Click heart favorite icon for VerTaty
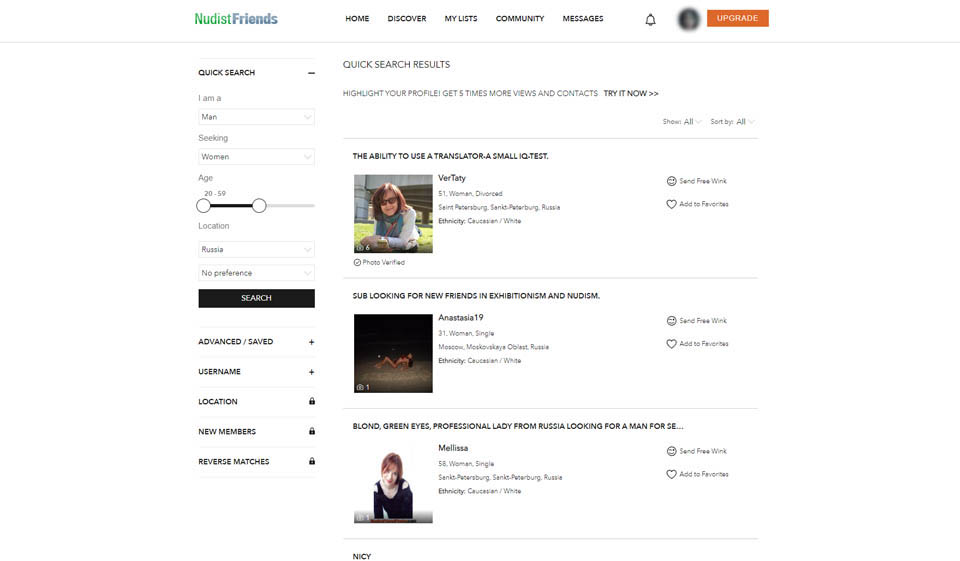 672,204
